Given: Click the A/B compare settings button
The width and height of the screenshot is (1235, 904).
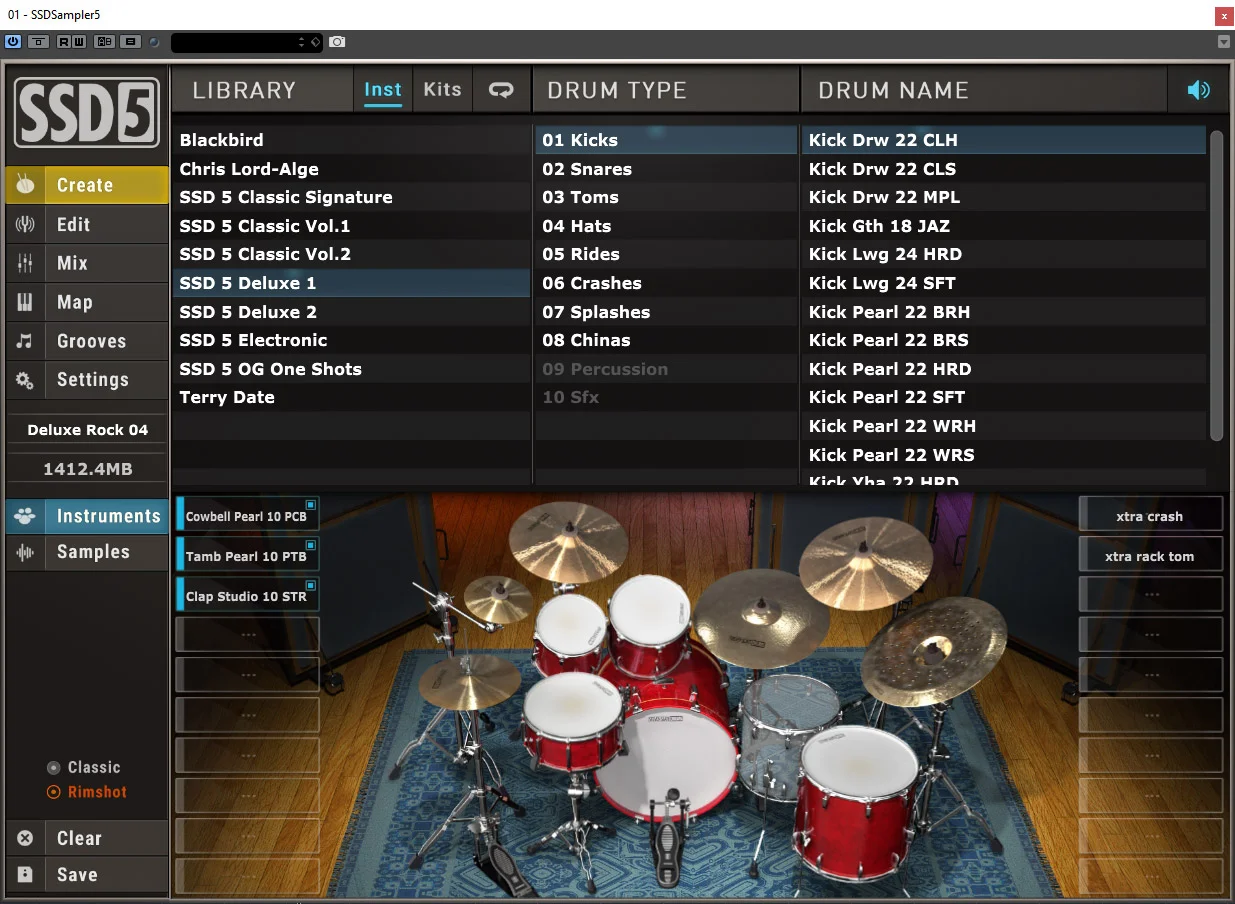Looking at the screenshot, I should pyautogui.click(x=105, y=42).
